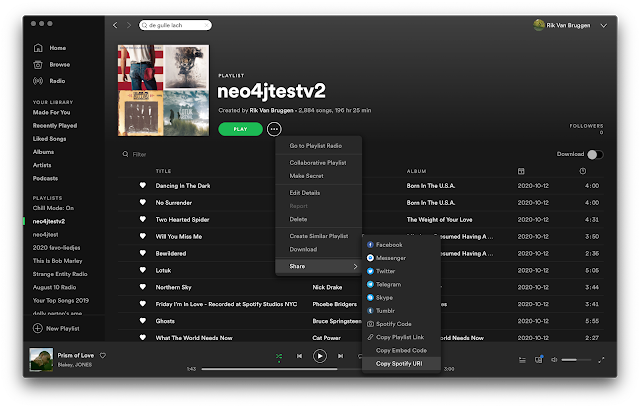Open the neo4jtest playlist
The width and height of the screenshot is (640, 408).
pos(45,235)
